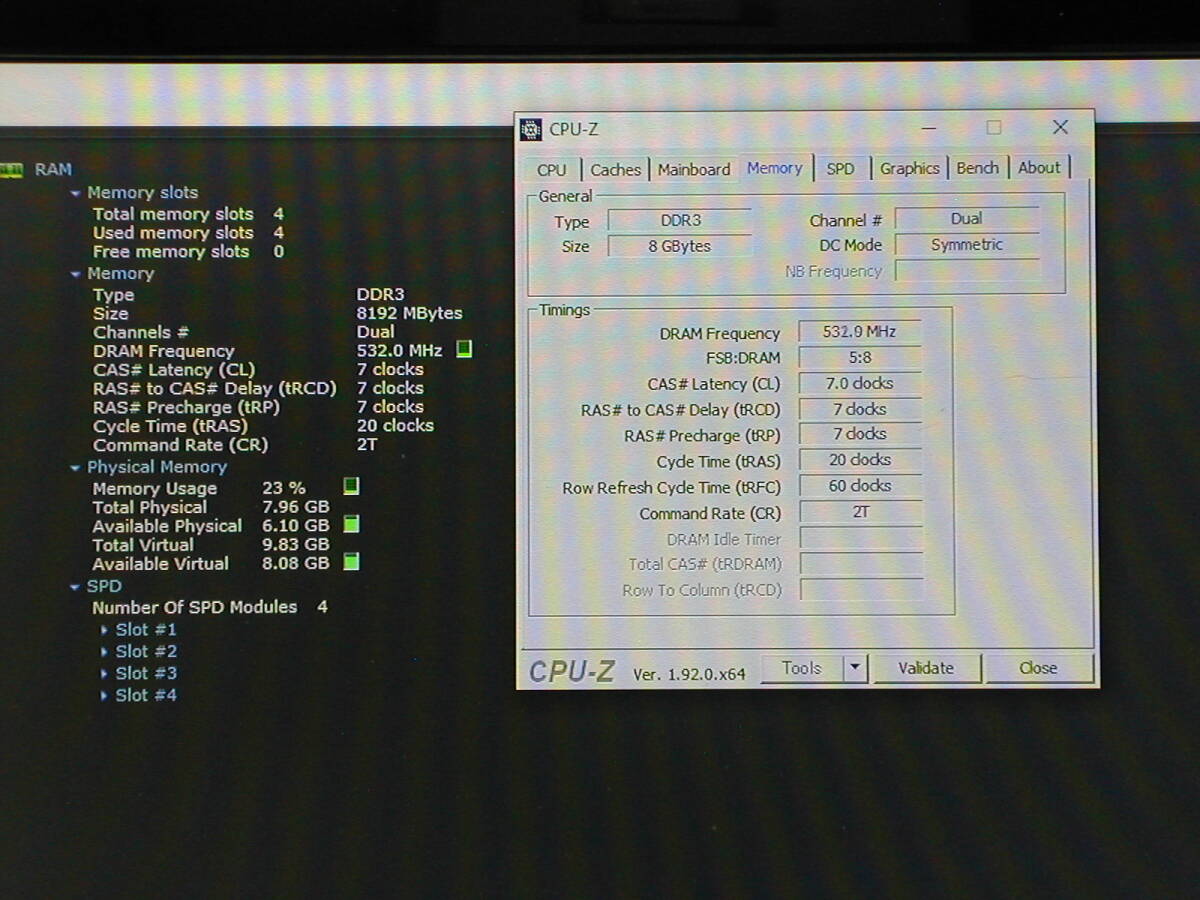Click the DRAM Frequency value in CPU-Z
1200x900 pixels.
859,331
